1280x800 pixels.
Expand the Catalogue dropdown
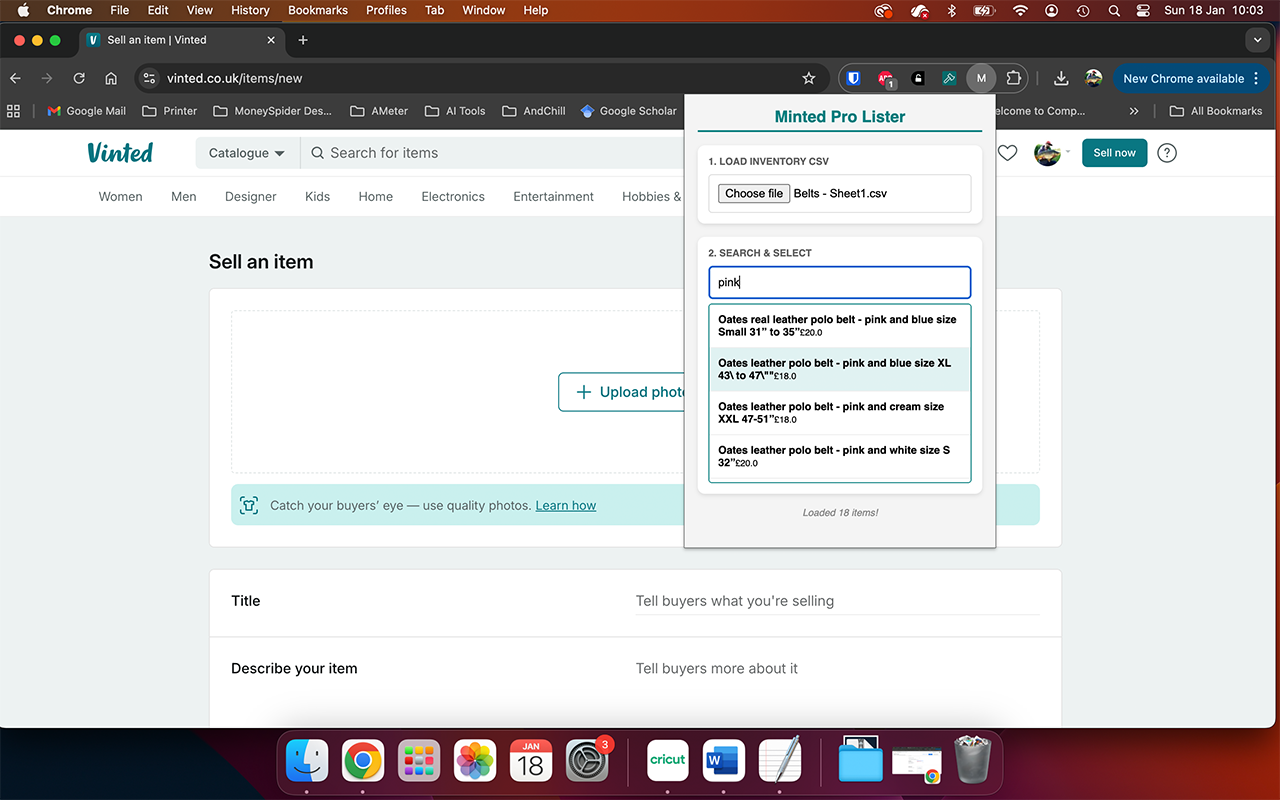(247, 153)
